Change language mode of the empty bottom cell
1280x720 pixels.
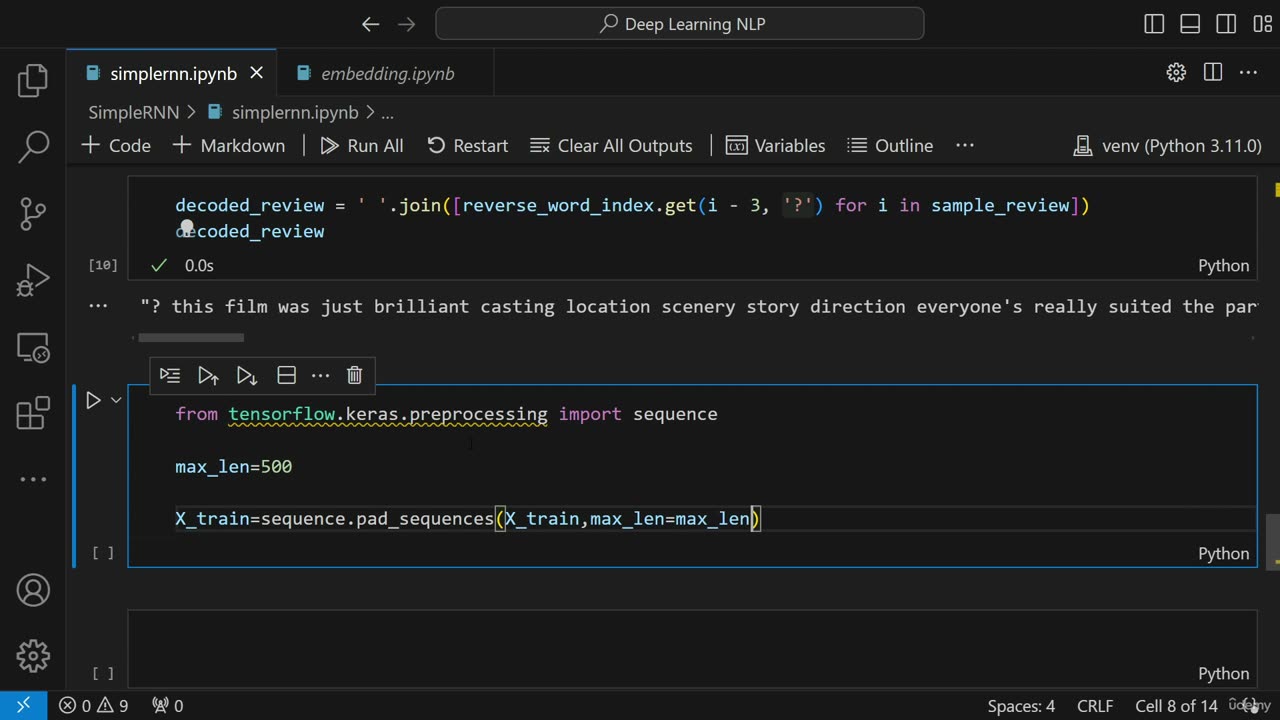[1223, 673]
